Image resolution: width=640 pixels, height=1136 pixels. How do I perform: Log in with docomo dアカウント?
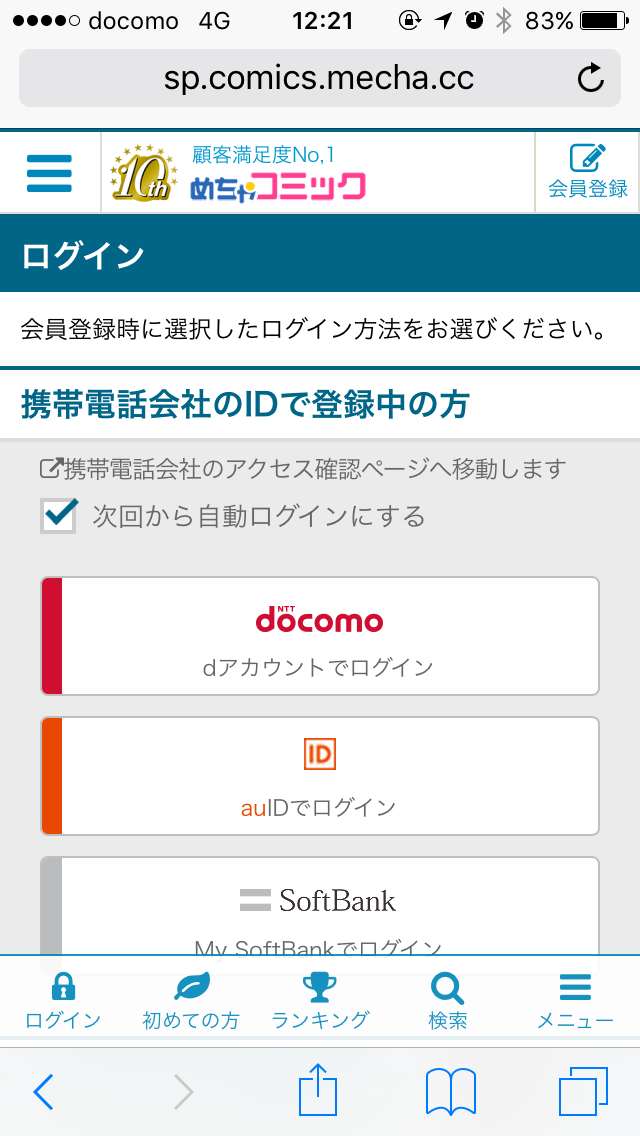coord(320,636)
